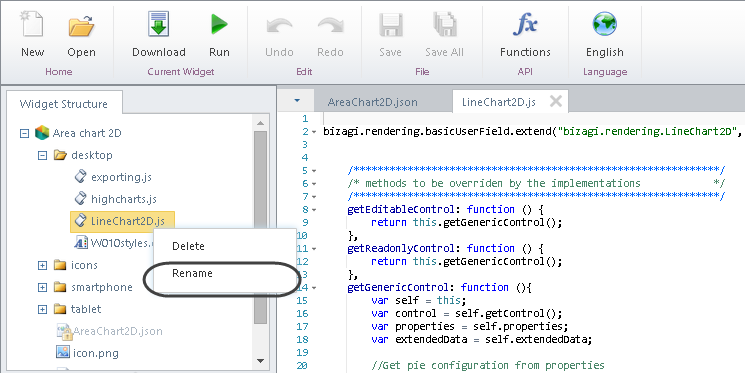Click the tablet folder icon
Screen dimensions: 745x373
click(60, 309)
